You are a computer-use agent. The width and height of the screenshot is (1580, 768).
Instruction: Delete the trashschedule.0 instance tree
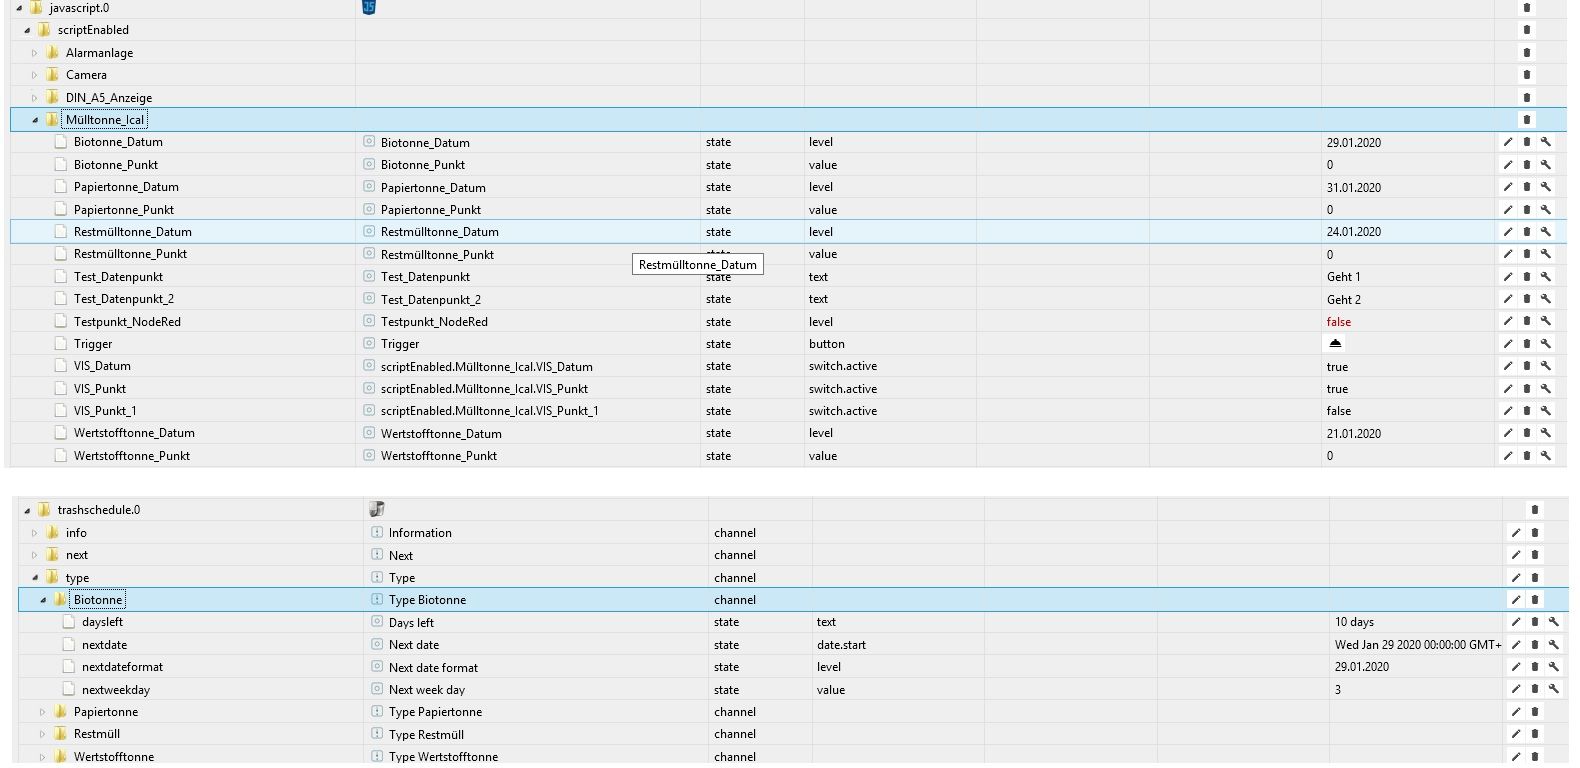[1535, 509]
